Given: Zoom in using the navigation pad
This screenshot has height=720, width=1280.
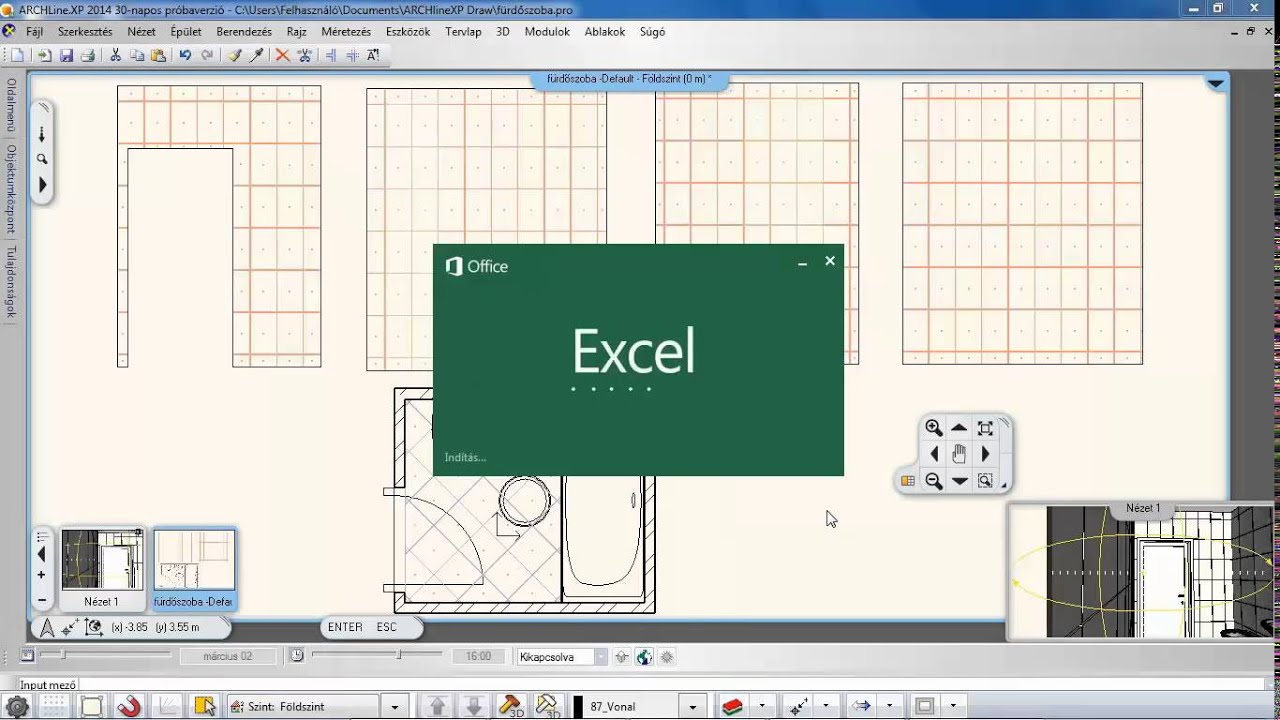Looking at the screenshot, I should click(x=934, y=428).
